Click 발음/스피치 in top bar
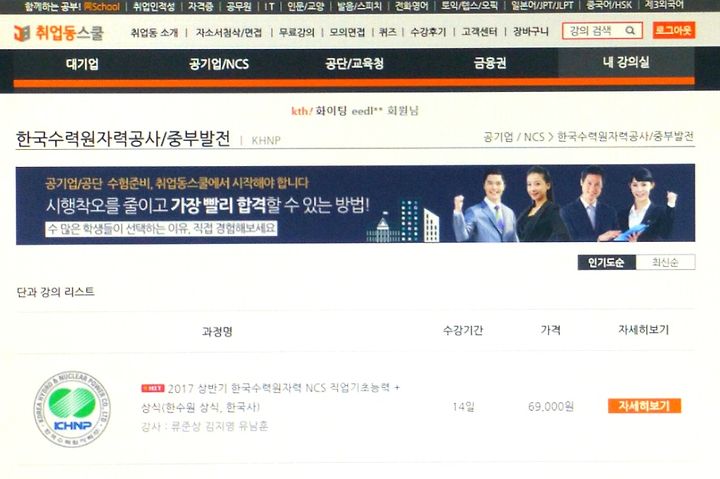This screenshot has width=720, height=479. pyautogui.click(x=360, y=6)
